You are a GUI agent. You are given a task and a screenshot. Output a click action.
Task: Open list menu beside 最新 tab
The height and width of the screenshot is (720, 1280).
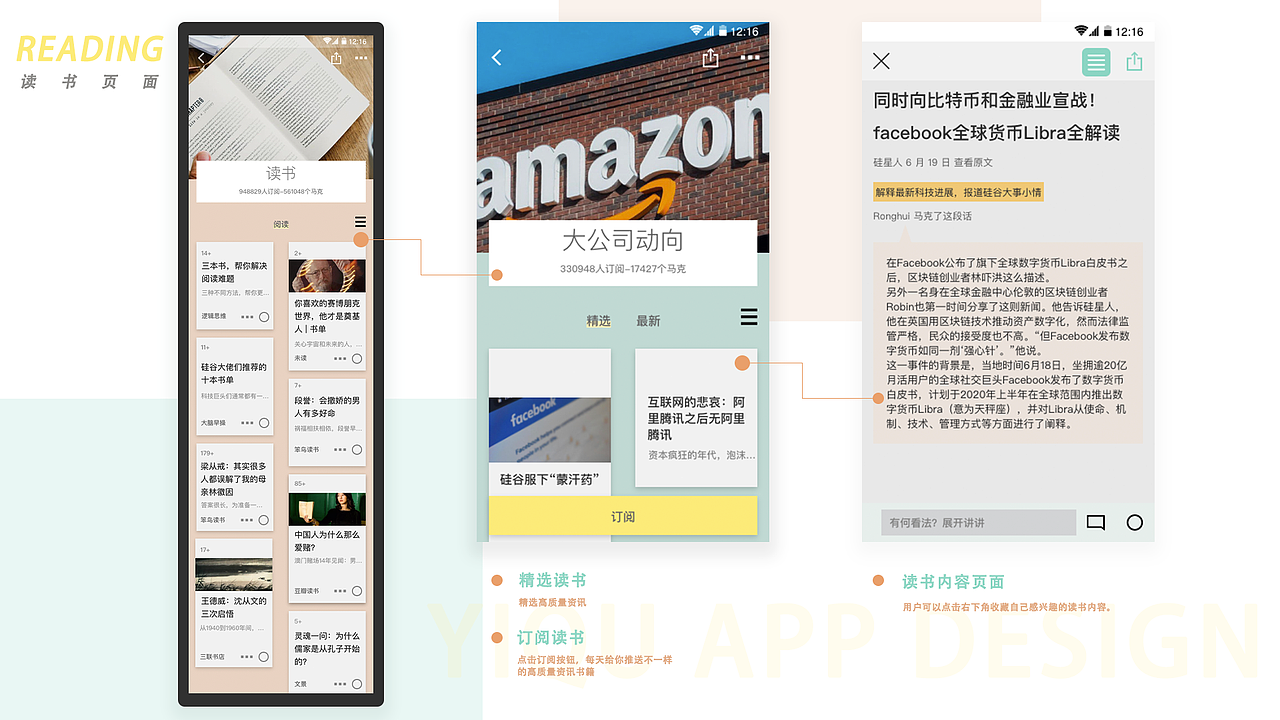(749, 317)
